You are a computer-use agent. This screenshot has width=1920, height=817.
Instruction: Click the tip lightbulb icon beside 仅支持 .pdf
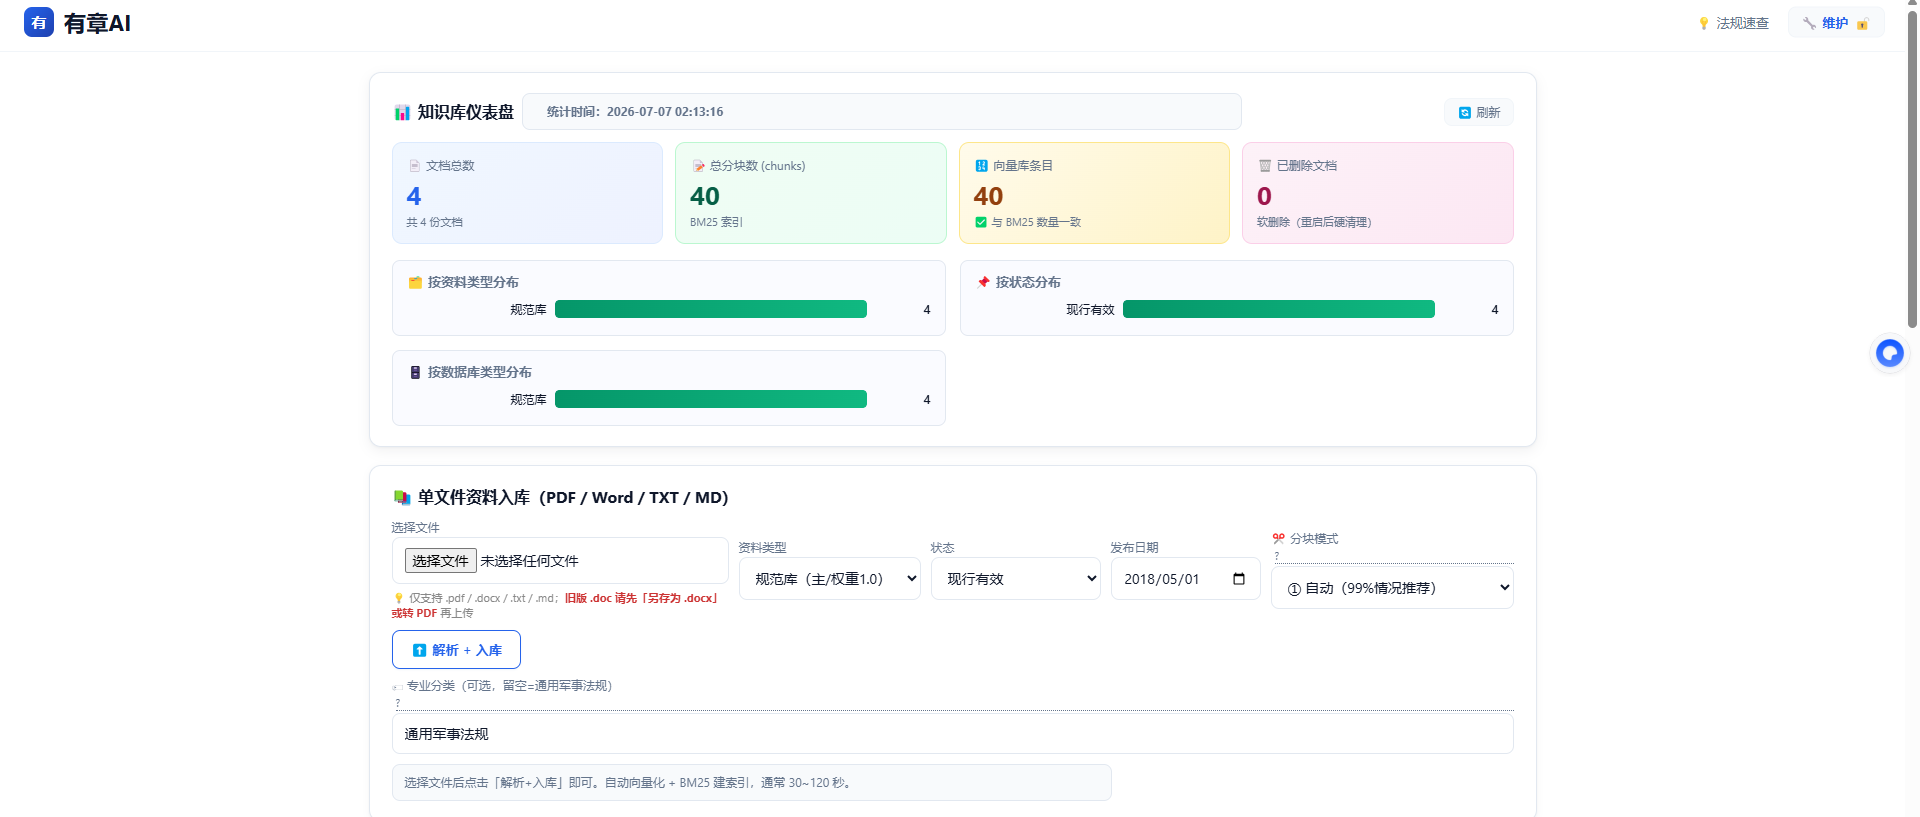tap(398, 598)
